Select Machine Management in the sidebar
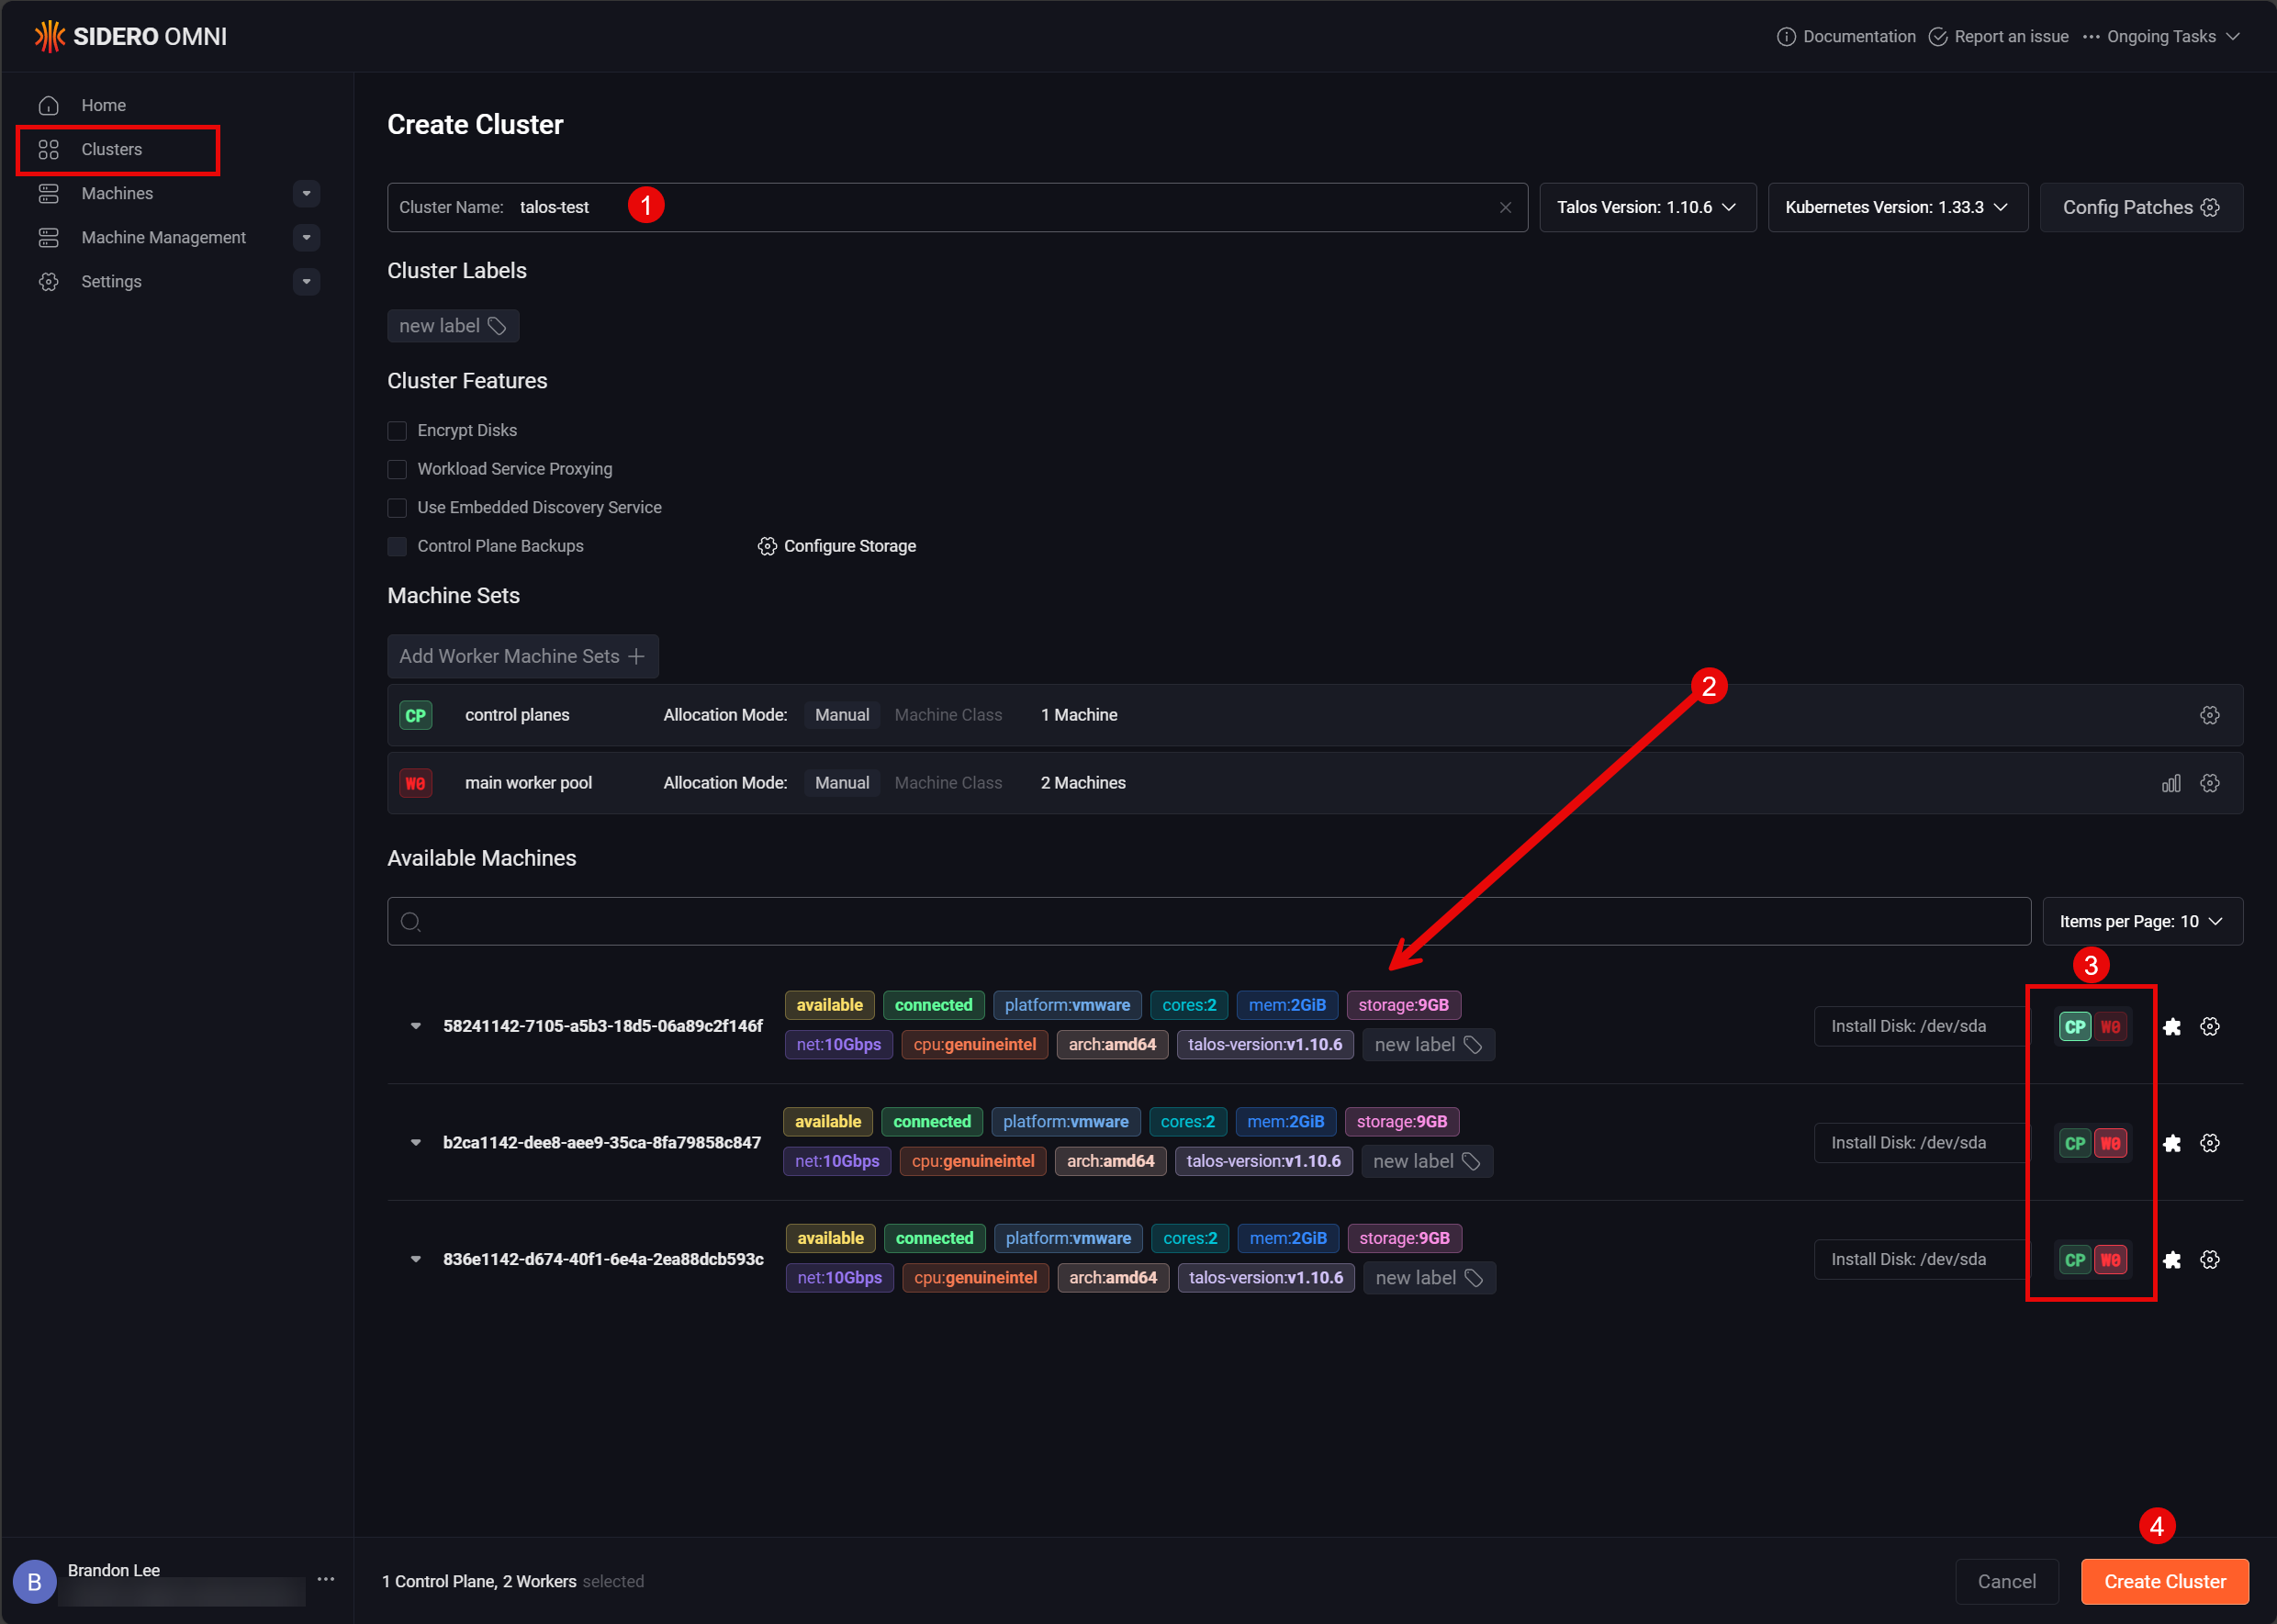This screenshot has width=2277, height=1624. tap(163, 237)
